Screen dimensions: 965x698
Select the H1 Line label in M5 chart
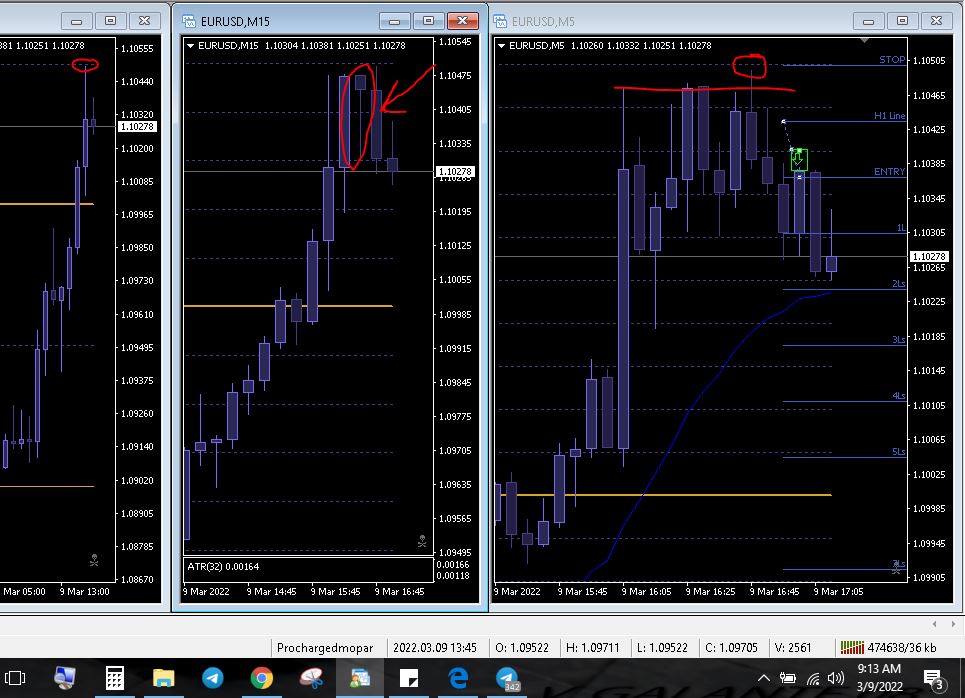[889, 116]
